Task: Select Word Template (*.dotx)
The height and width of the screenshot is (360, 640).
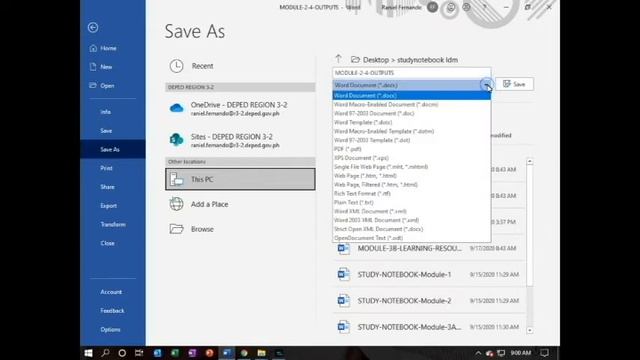Action: pos(411,122)
